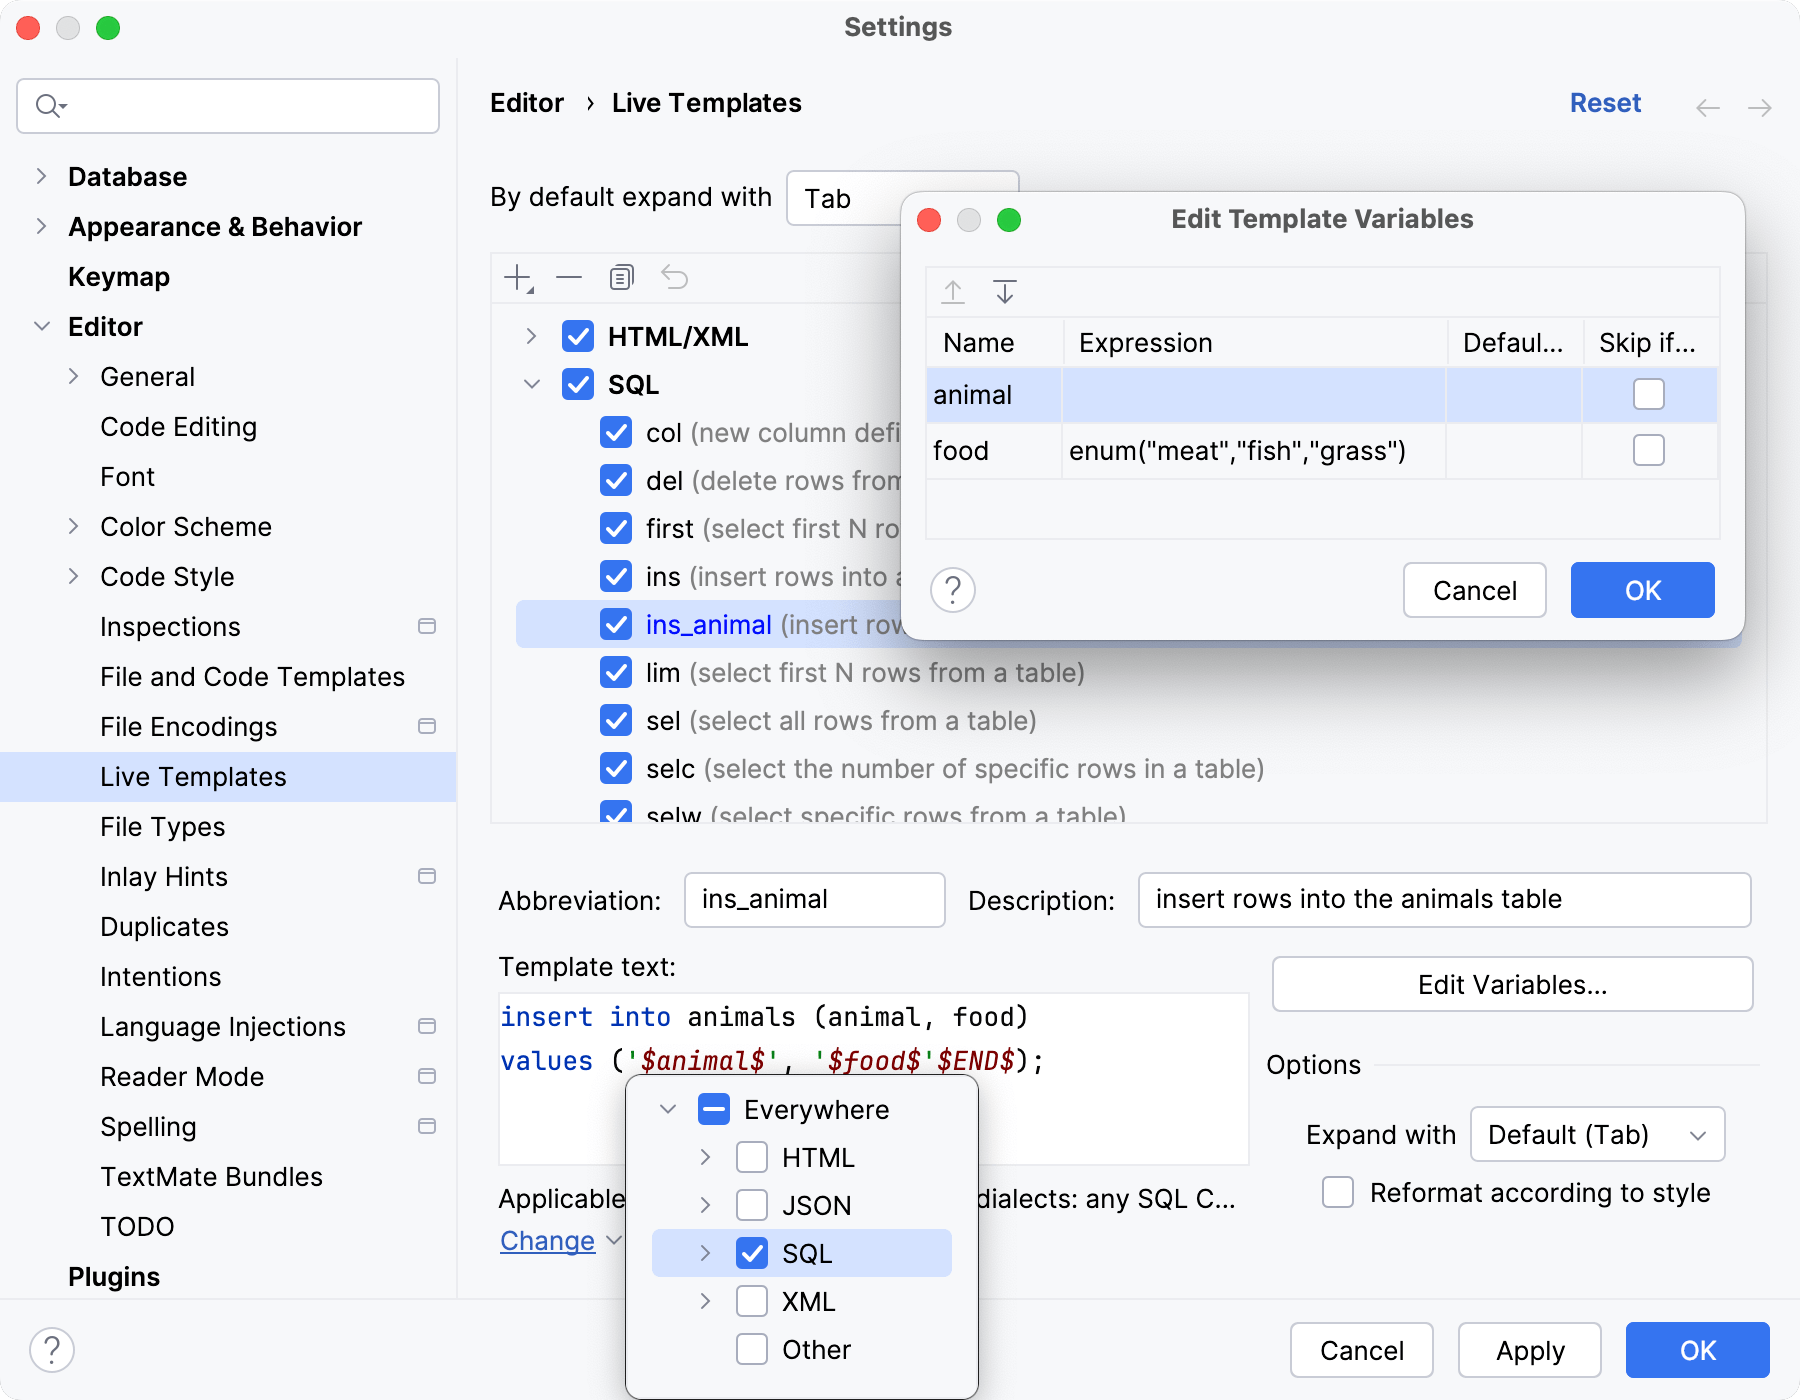Toggle the del template checkbox
Image resolution: width=1800 pixels, height=1400 pixels.
tap(615, 481)
